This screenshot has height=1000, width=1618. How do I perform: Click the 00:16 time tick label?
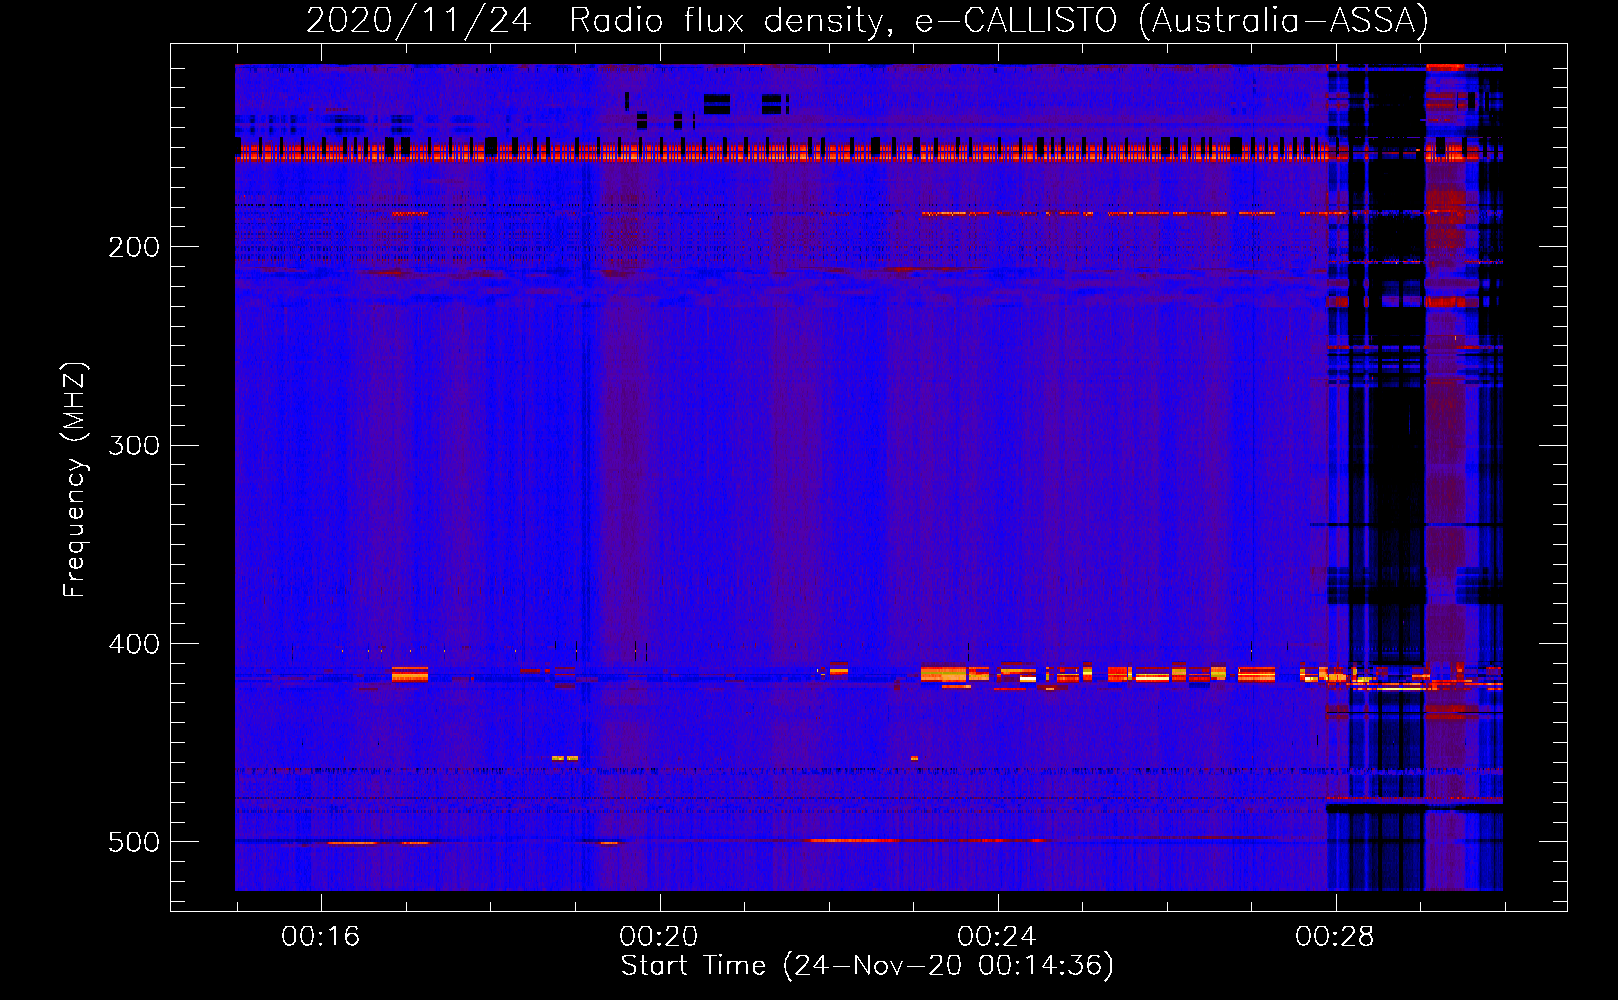[x=320, y=937]
